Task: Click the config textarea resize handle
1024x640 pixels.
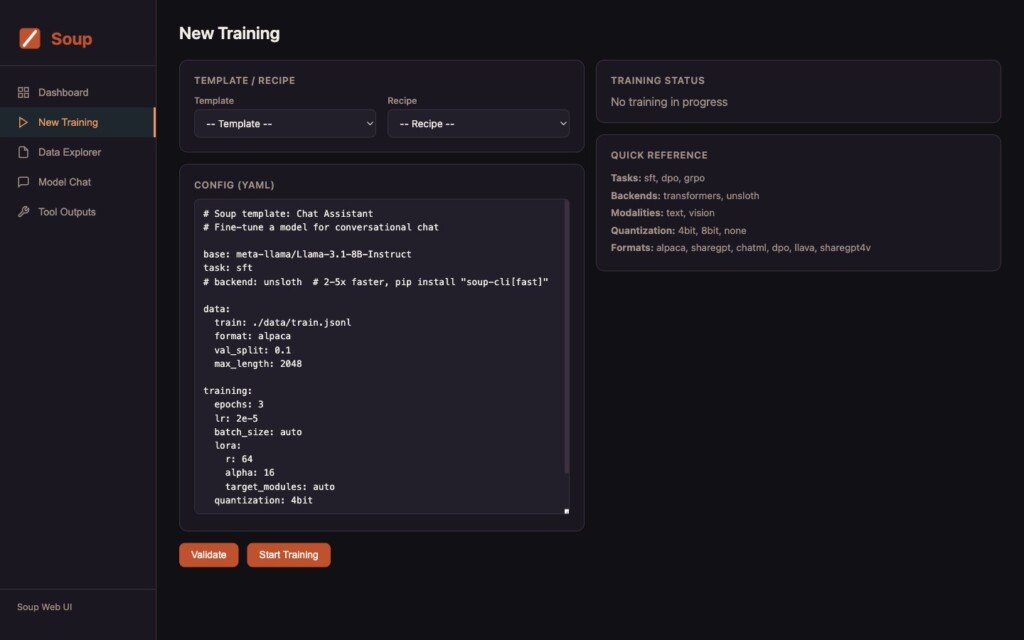Action: [566, 511]
